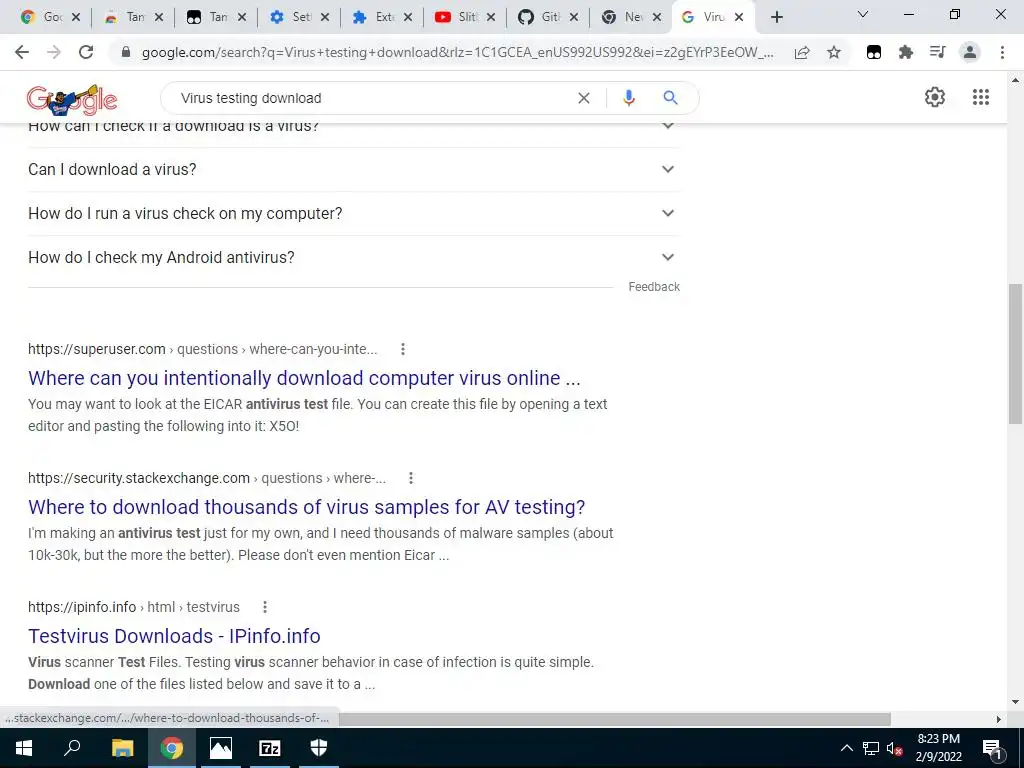Open more options for superuser.com result
The image size is (1024, 768).
(403, 349)
